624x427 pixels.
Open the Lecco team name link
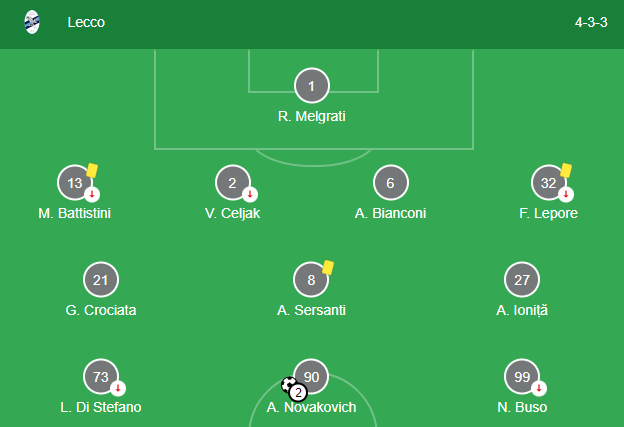pos(86,22)
